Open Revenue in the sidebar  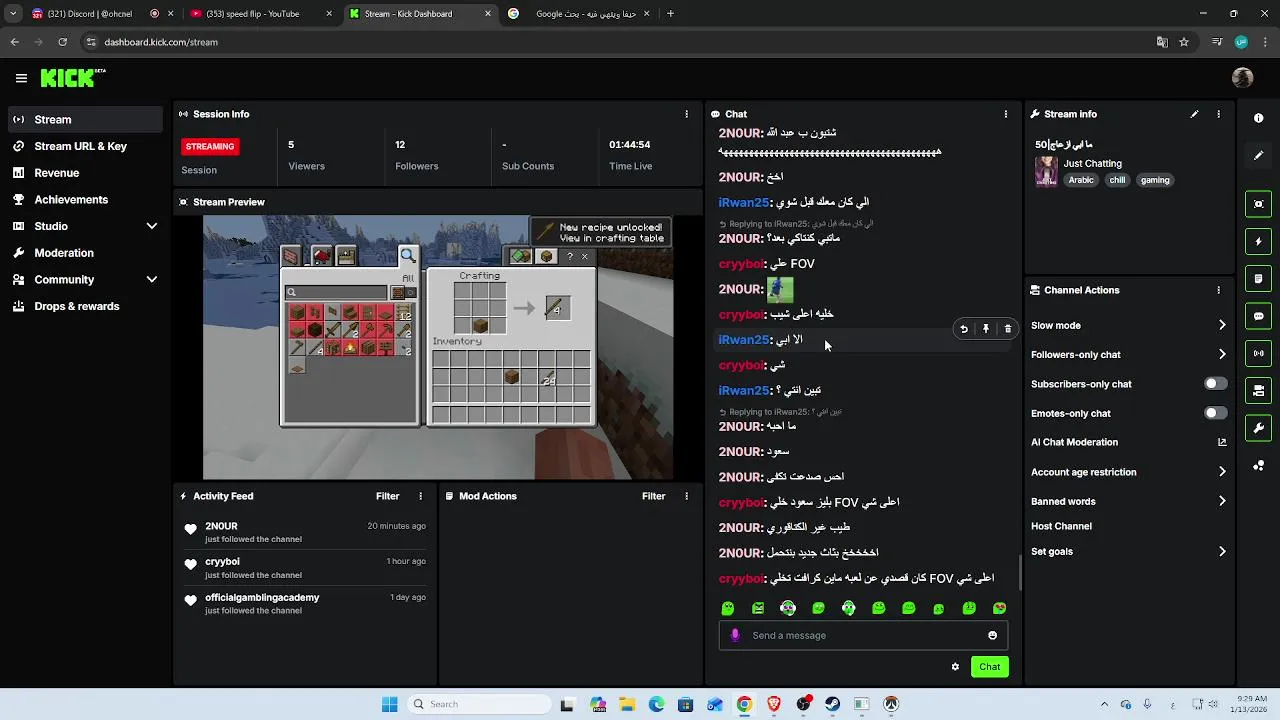coord(85,173)
